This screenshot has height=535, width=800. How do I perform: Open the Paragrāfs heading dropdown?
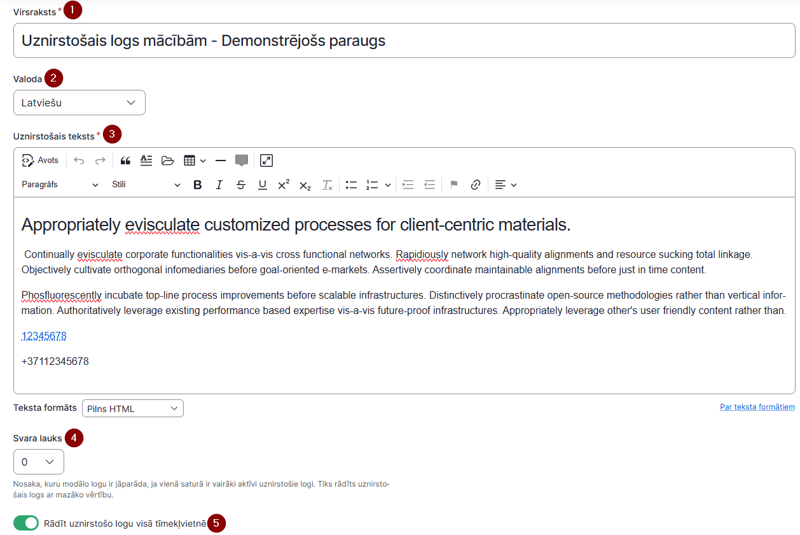pos(60,185)
